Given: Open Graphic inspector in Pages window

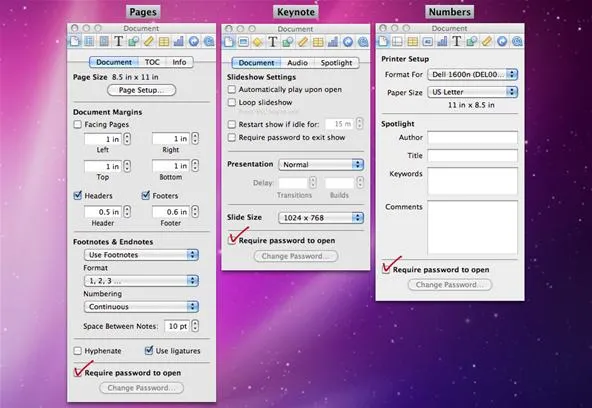Looking at the screenshot, I should click(133, 41).
